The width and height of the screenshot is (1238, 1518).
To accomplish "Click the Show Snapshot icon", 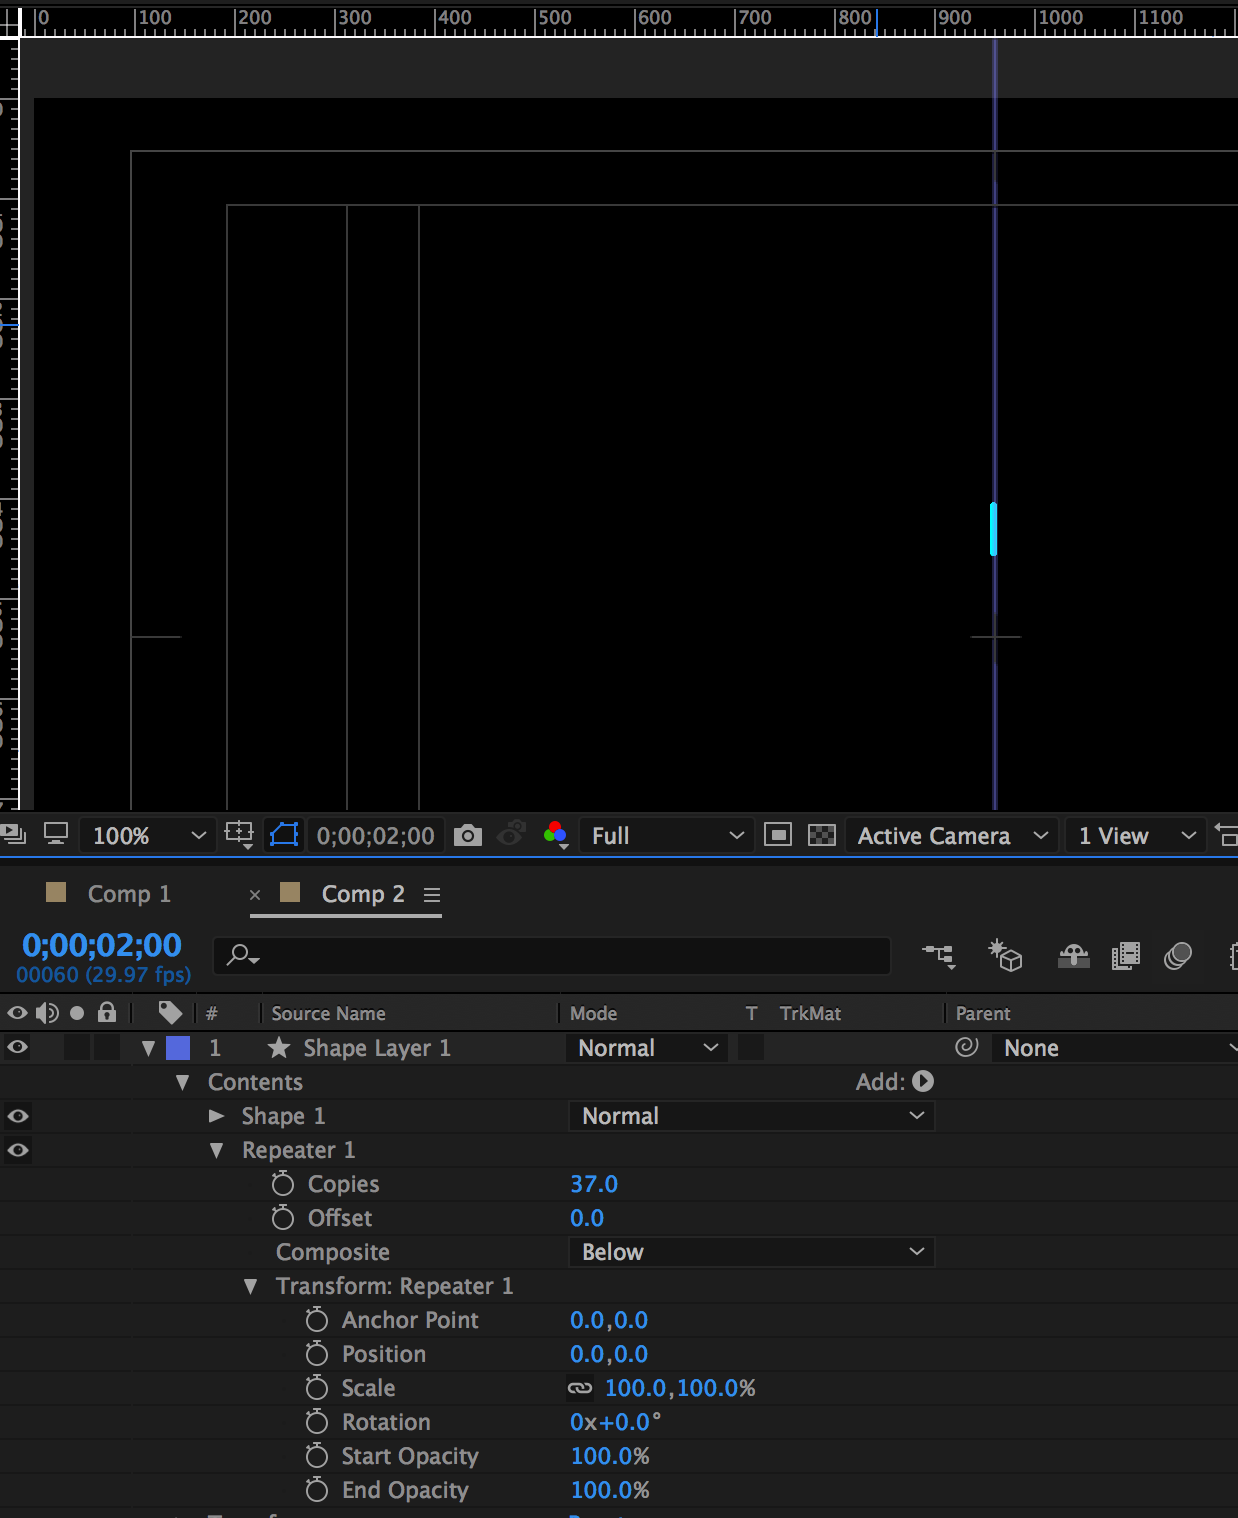I will pyautogui.click(x=511, y=833).
